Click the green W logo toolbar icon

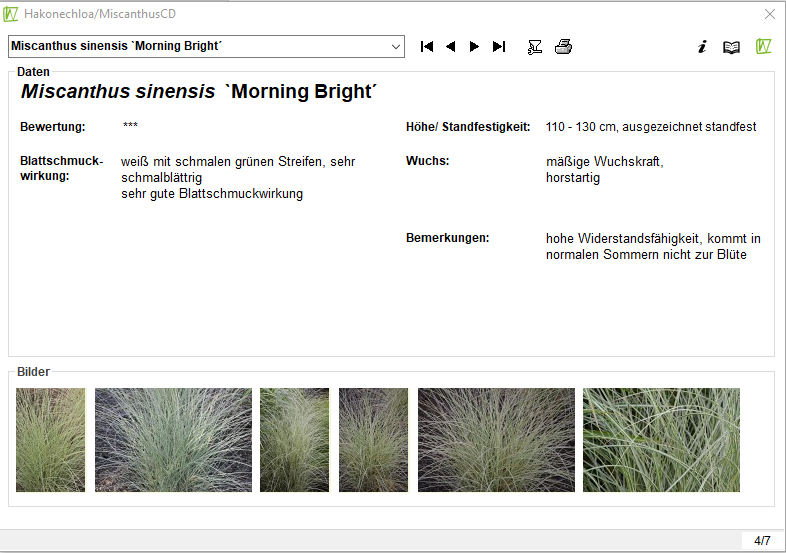click(764, 47)
